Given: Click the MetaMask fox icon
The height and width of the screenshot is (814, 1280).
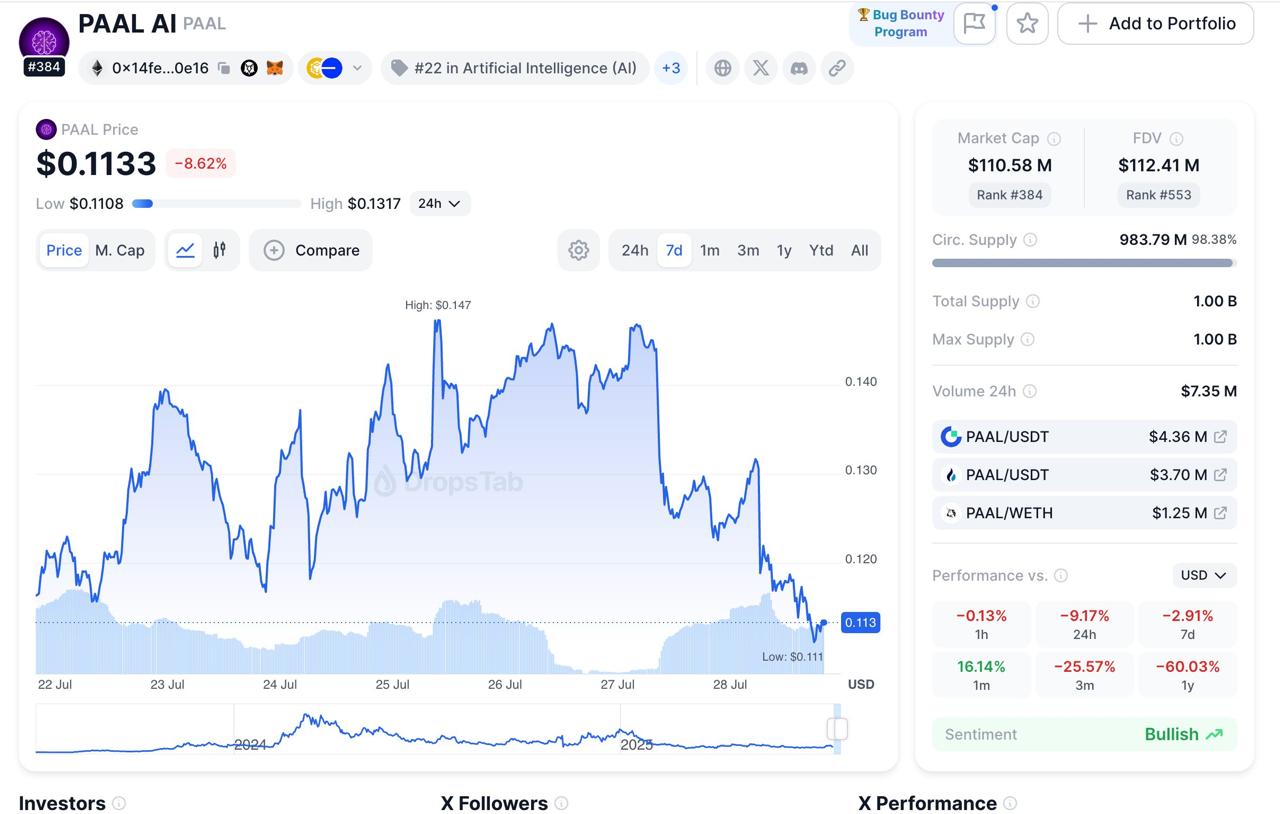Looking at the screenshot, I should point(274,68).
